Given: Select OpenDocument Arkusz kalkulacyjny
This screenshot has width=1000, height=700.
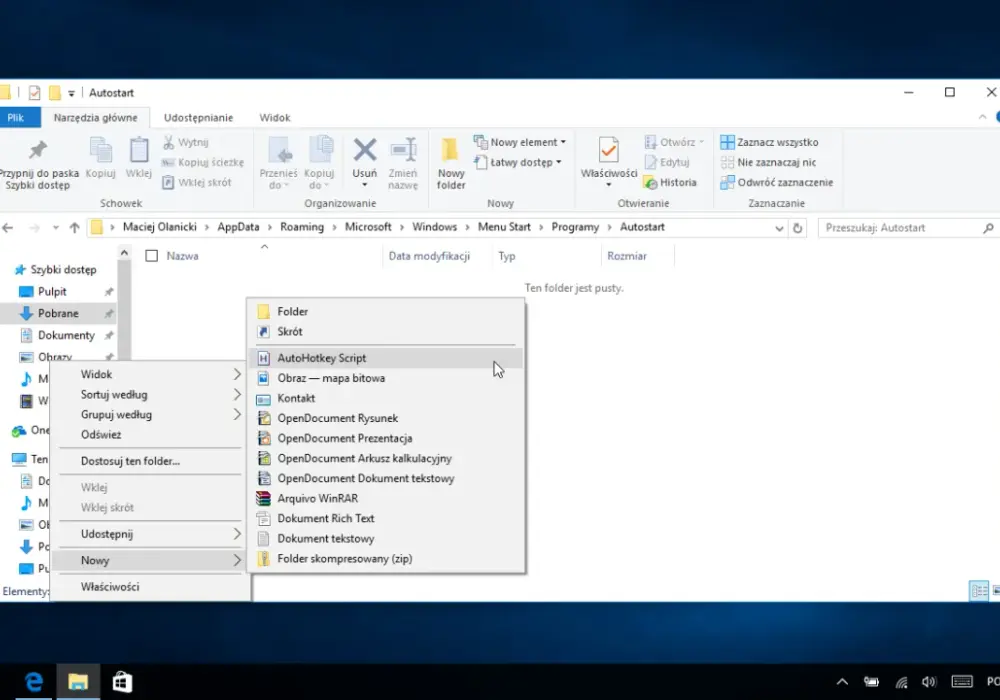Looking at the screenshot, I should click(386, 458).
